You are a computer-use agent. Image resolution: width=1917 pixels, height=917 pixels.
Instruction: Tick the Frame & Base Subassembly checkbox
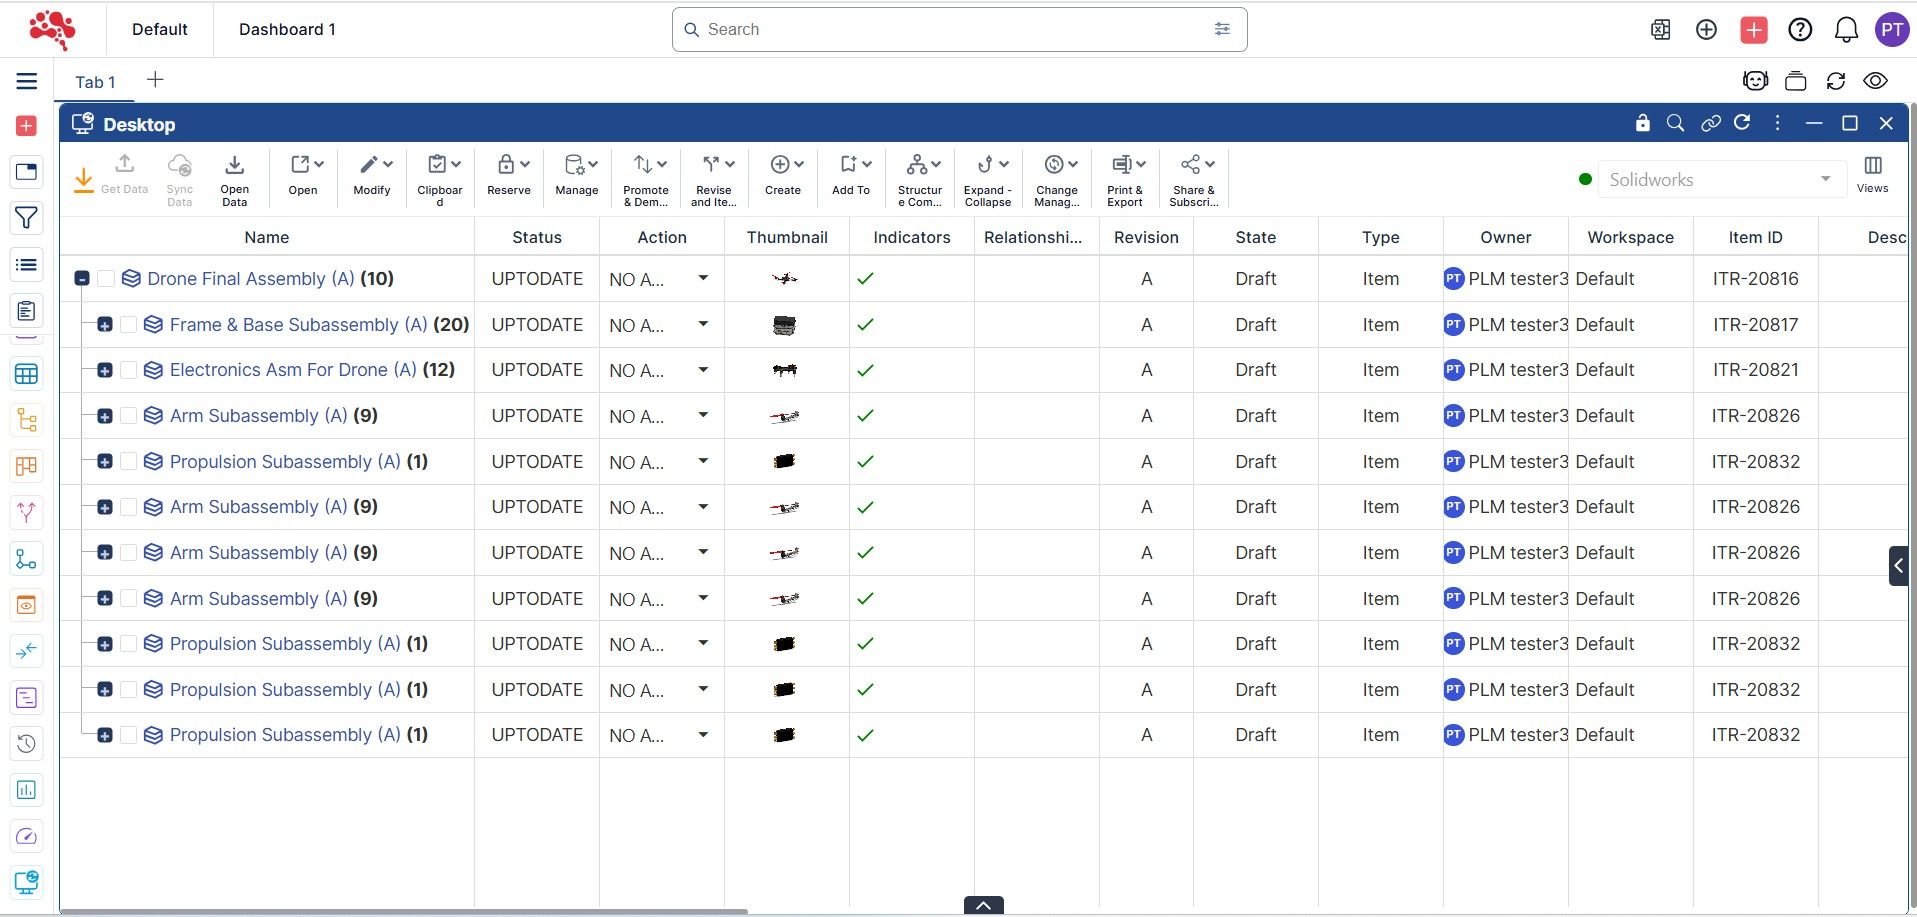click(x=128, y=325)
